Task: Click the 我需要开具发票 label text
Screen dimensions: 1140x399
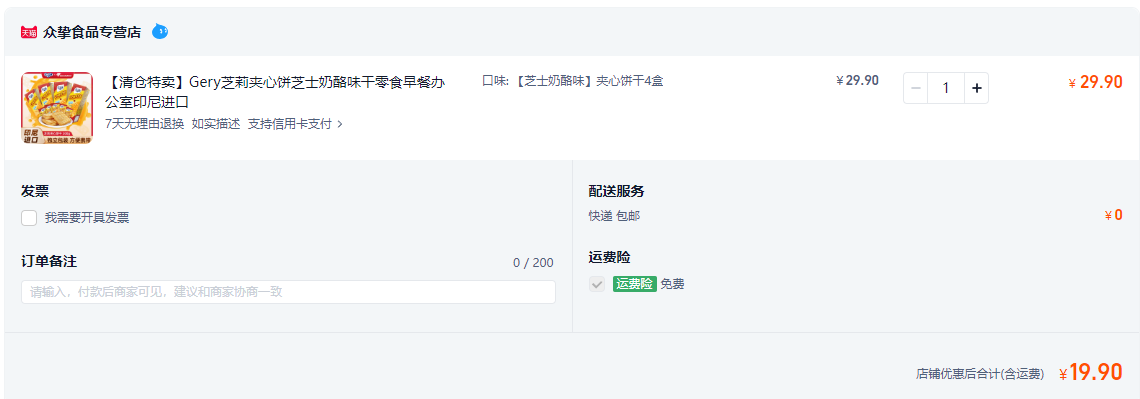Action: click(87, 217)
